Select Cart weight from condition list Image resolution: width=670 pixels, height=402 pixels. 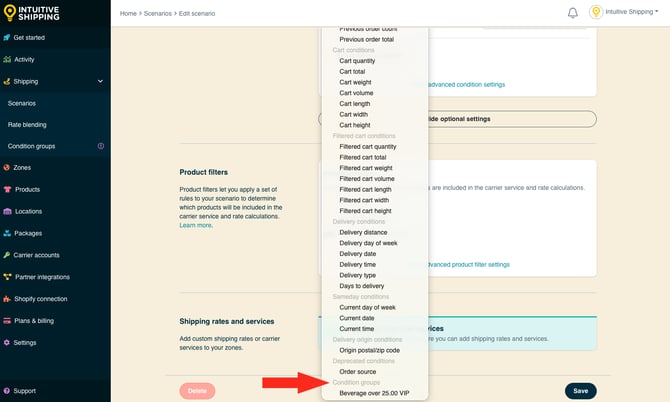click(357, 82)
